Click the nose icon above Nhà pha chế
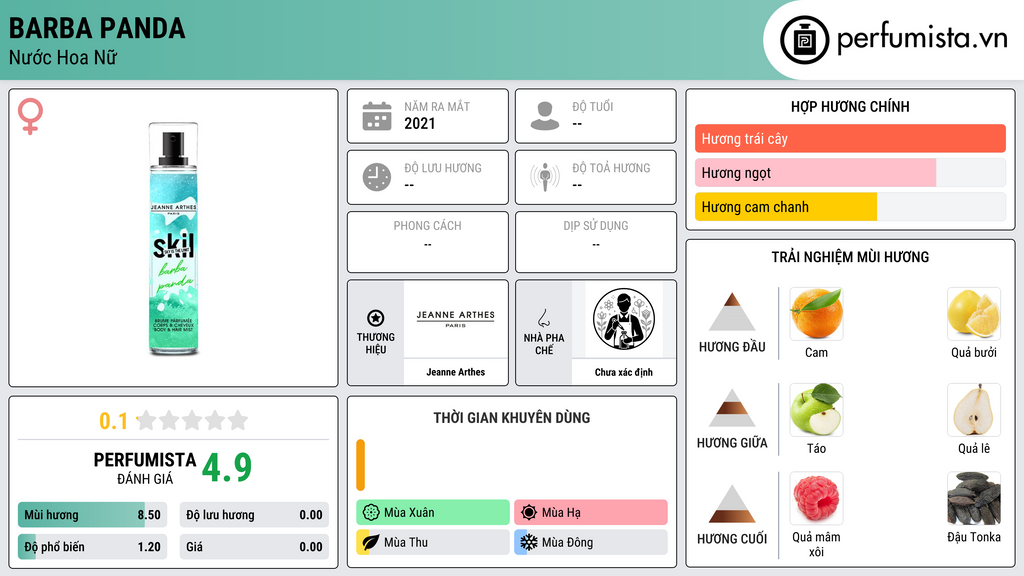This screenshot has width=1024, height=576. pyautogui.click(x=543, y=318)
